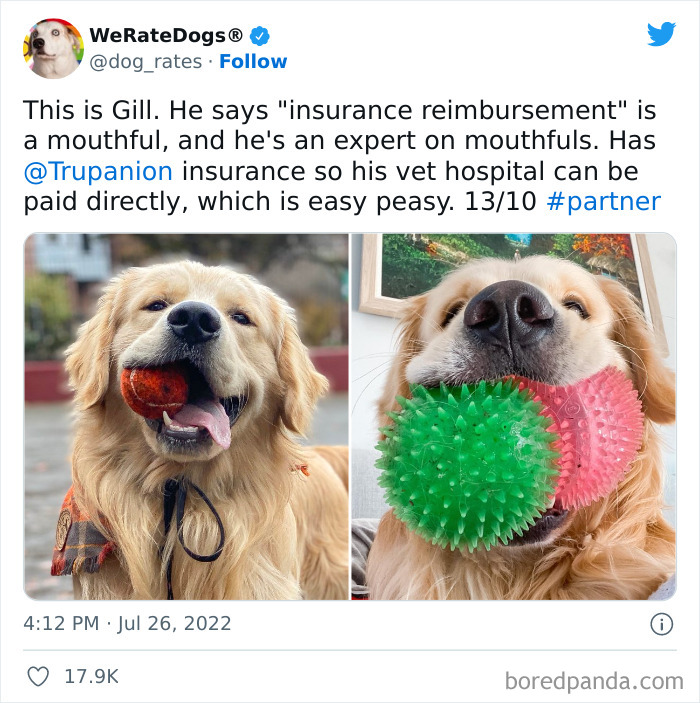Open the tweet info circle icon
This screenshot has width=700, height=703.
661,624
